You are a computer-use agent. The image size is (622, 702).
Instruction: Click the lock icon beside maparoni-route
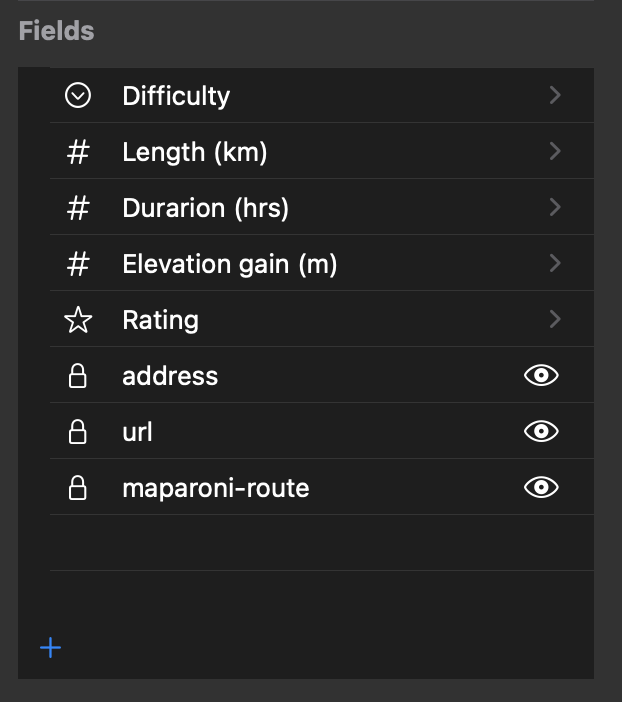tap(77, 488)
